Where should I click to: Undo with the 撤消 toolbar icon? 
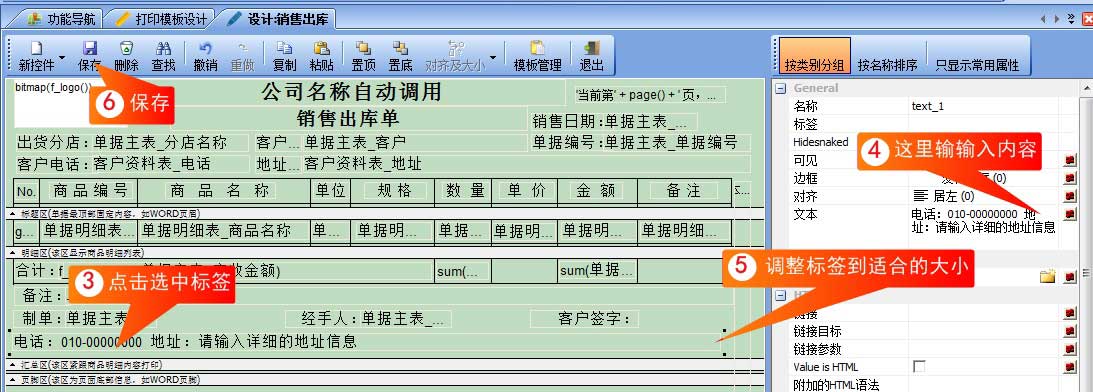[205, 49]
